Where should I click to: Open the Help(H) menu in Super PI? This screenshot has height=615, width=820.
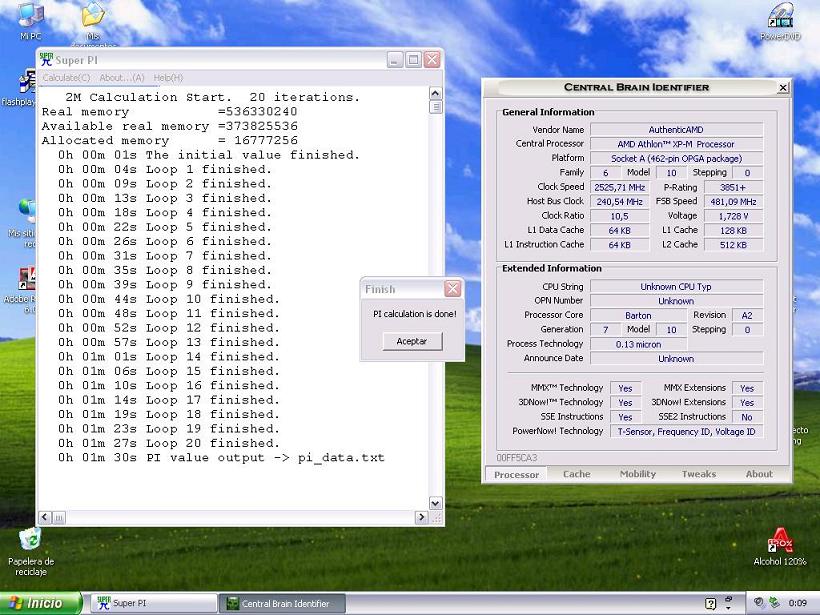[168, 78]
